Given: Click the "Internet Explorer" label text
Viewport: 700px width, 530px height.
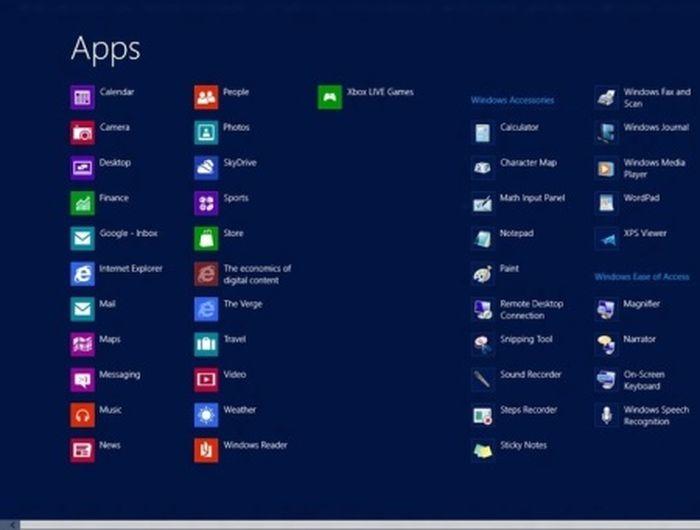Looking at the screenshot, I should point(131,268).
